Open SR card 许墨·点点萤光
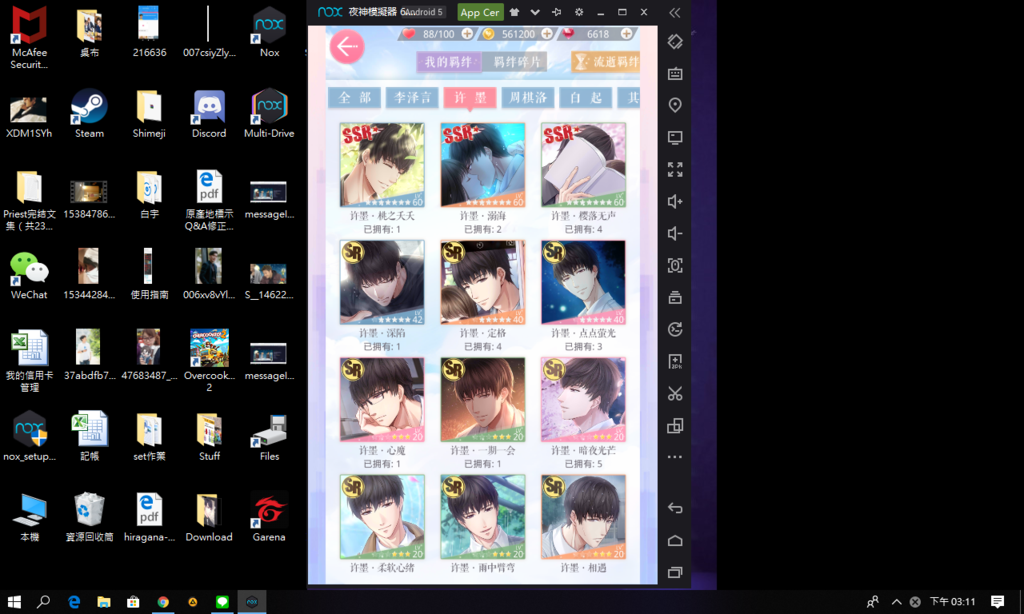The width and height of the screenshot is (1024, 614). pyautogui.click(x=583, y=282)
